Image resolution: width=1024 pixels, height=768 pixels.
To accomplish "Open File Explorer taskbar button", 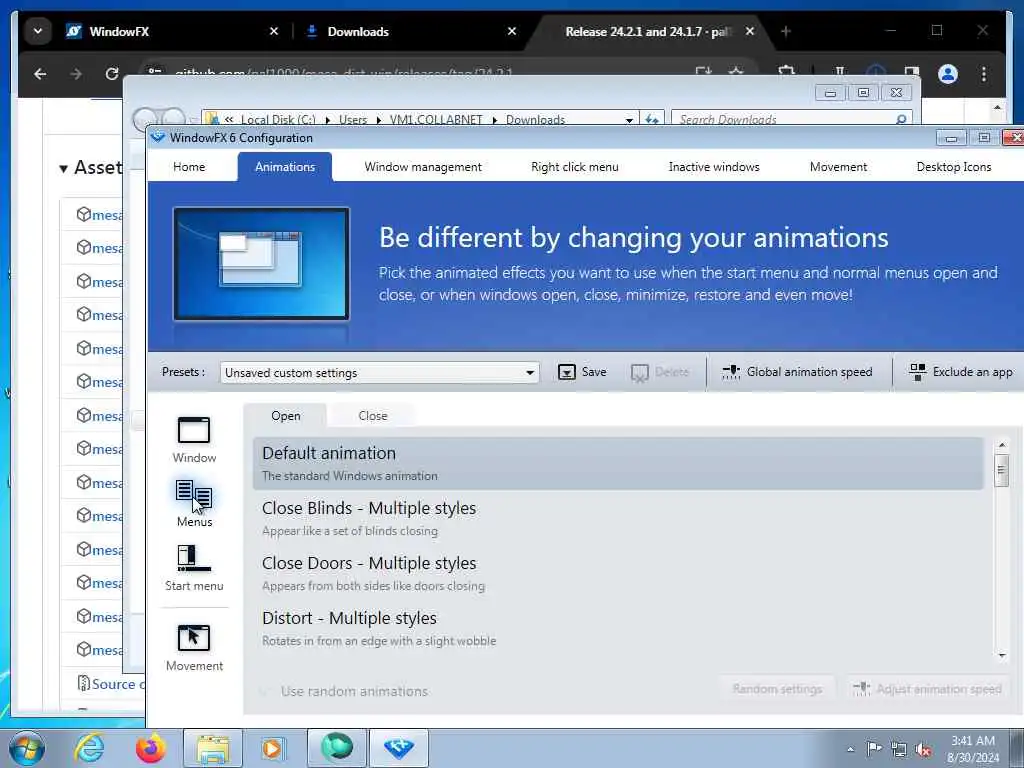I will tap(213, 748).
